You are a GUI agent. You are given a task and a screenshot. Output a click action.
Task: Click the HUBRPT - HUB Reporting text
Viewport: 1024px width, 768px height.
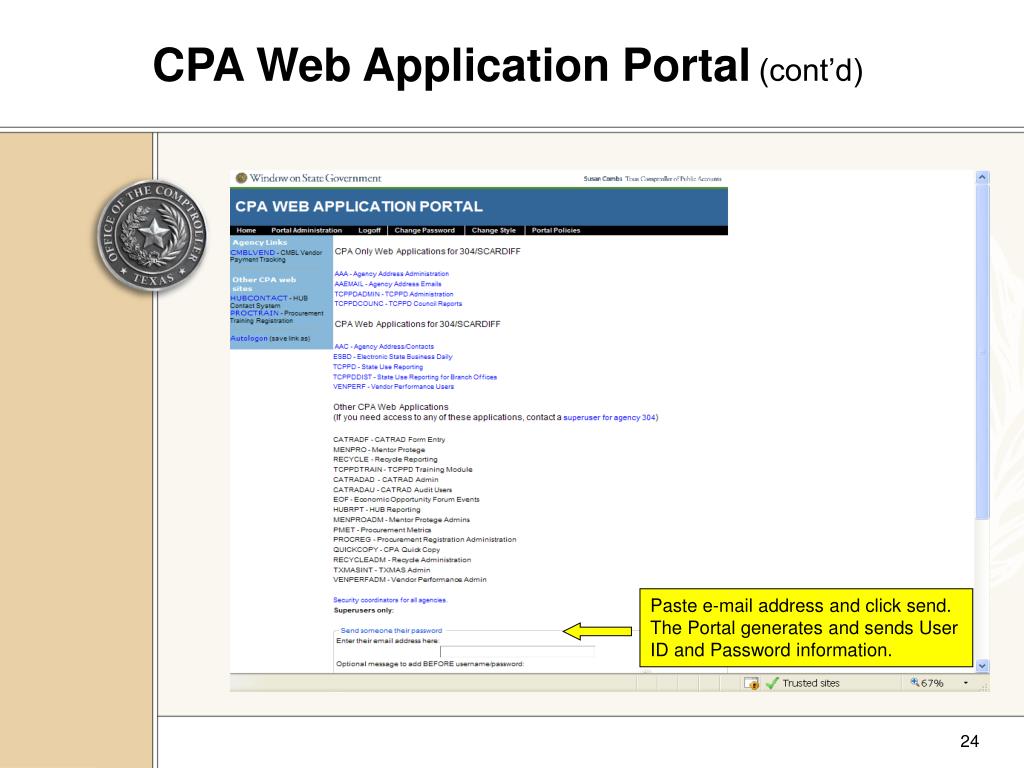coord(377,510)
